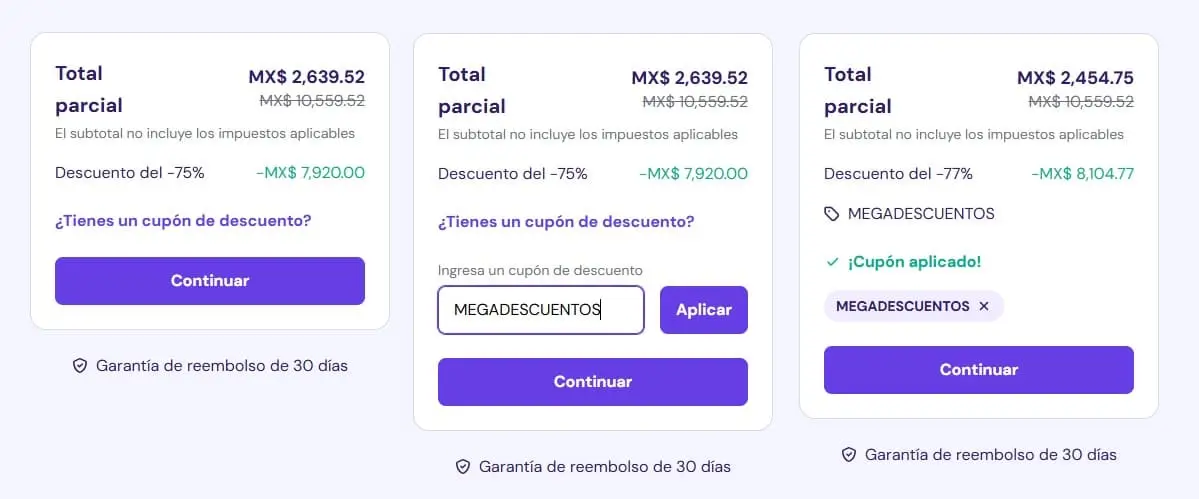Collapse ¿Tienes un cupón de descuento? in middle card
Screen dimensions: 1199x499
click(567, 222)
